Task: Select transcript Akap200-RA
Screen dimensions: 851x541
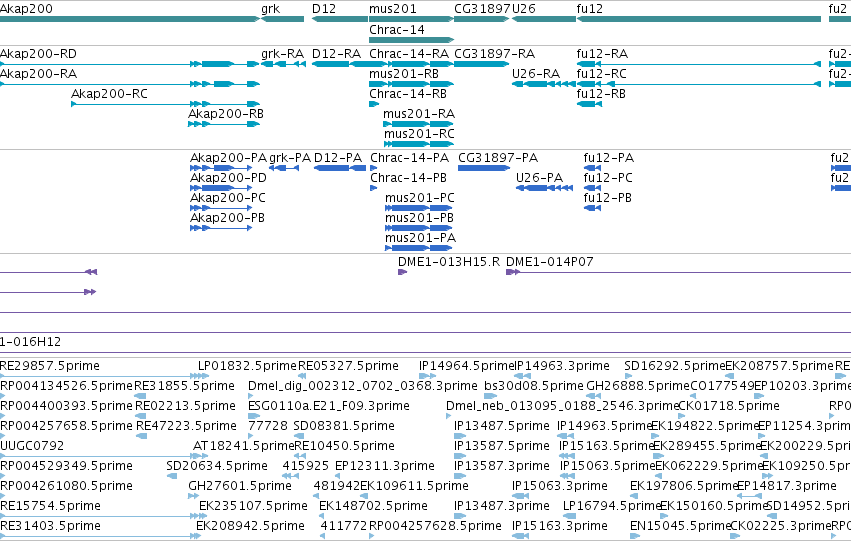Action: tap(38, 74)
